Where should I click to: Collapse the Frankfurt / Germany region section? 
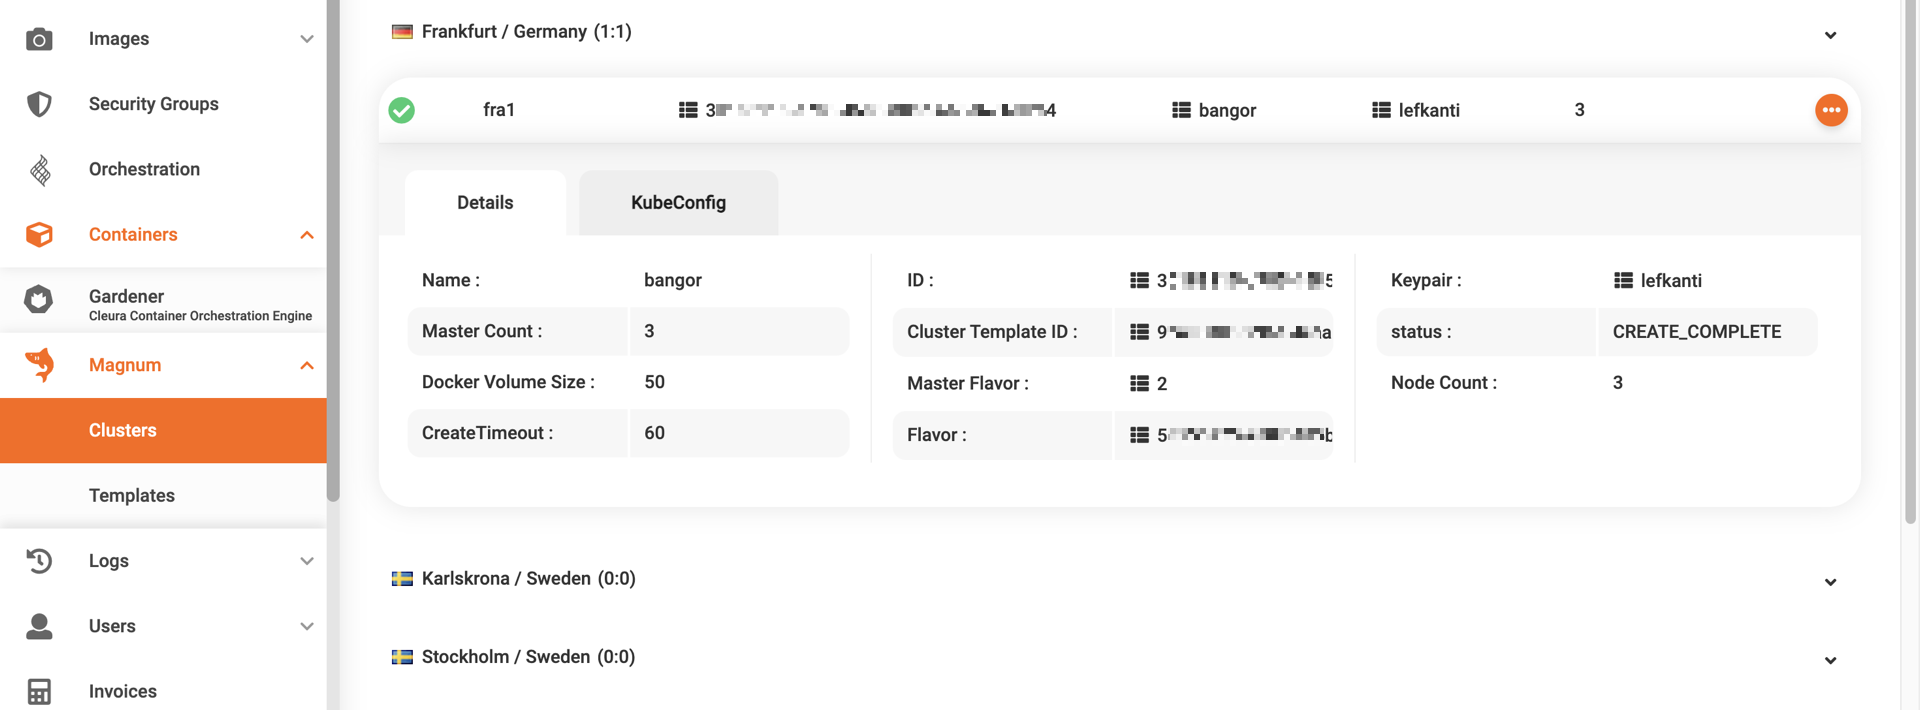(x=1830, y=35)
